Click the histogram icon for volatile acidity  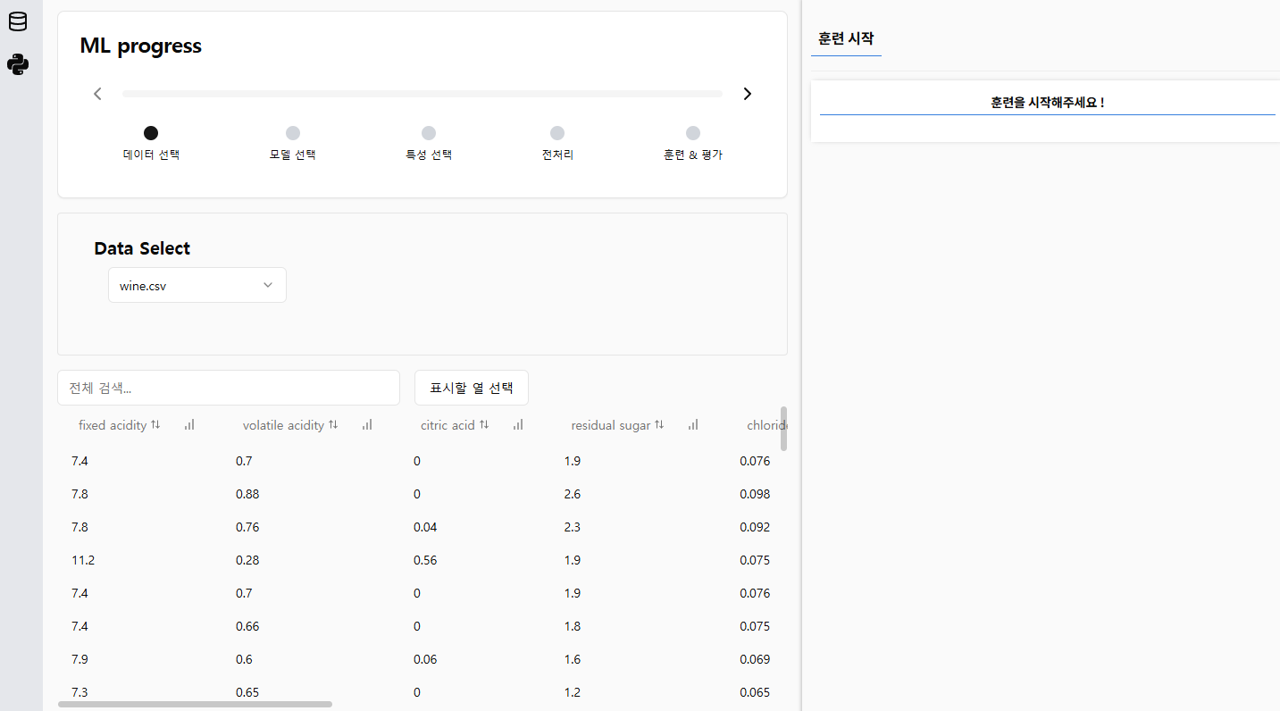[x=367, y=424]
